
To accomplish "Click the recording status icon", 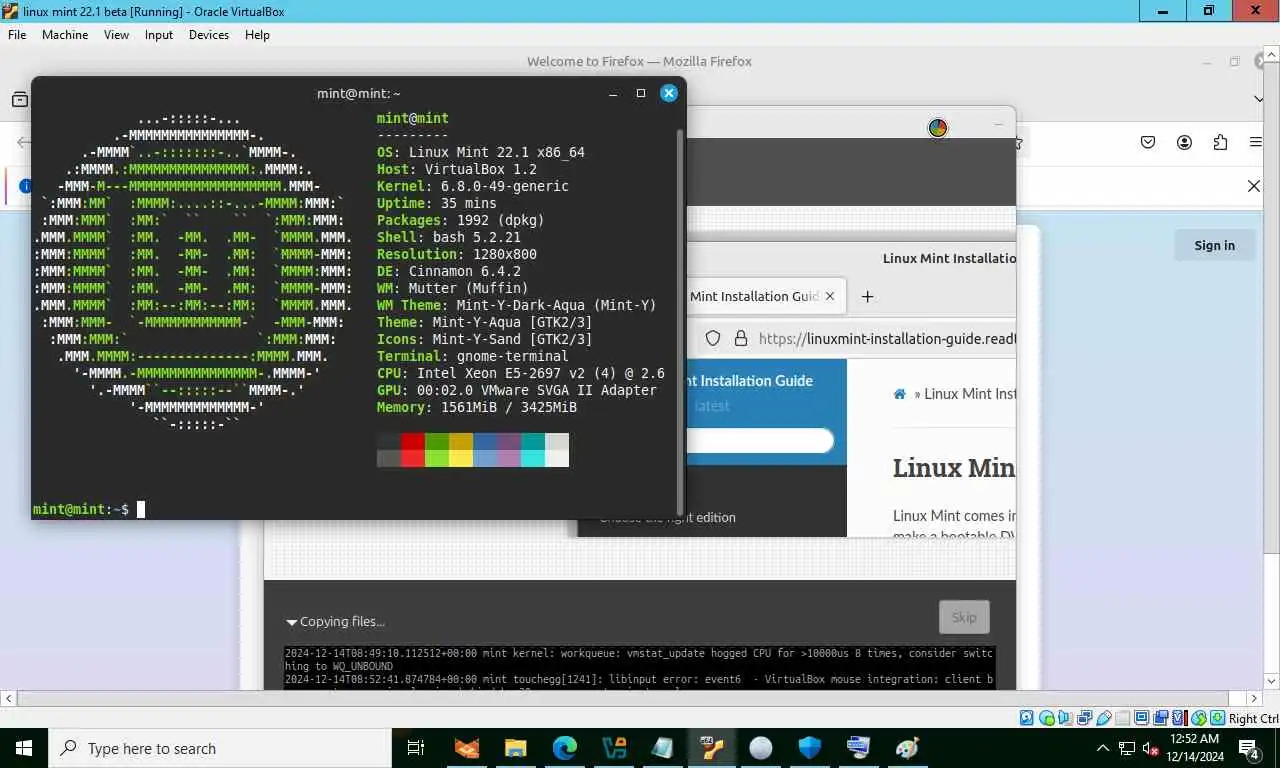I will point(1161,718).
